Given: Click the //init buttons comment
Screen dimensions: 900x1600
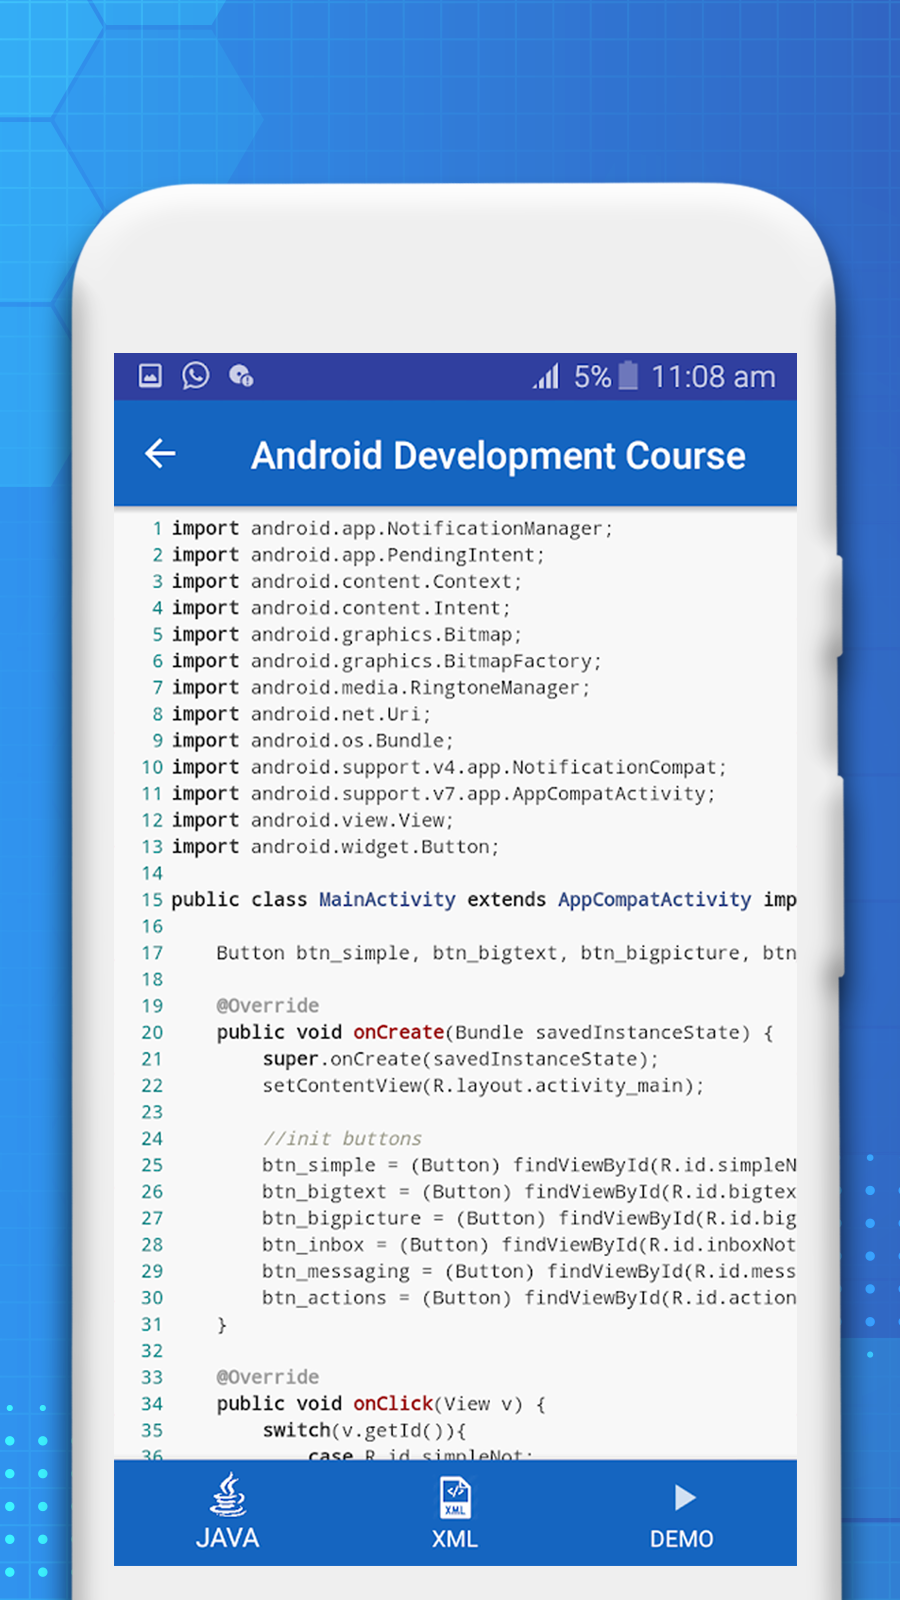Looking at the screenshot, I should pyautogui.click(x=342, y=1139).
